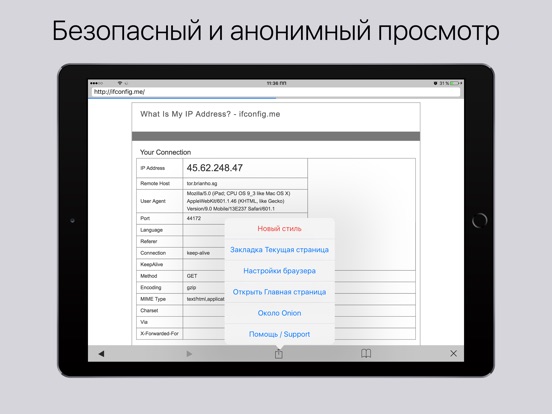Click the Method row label
Screen dimensions: 552x414
(149, 276)
